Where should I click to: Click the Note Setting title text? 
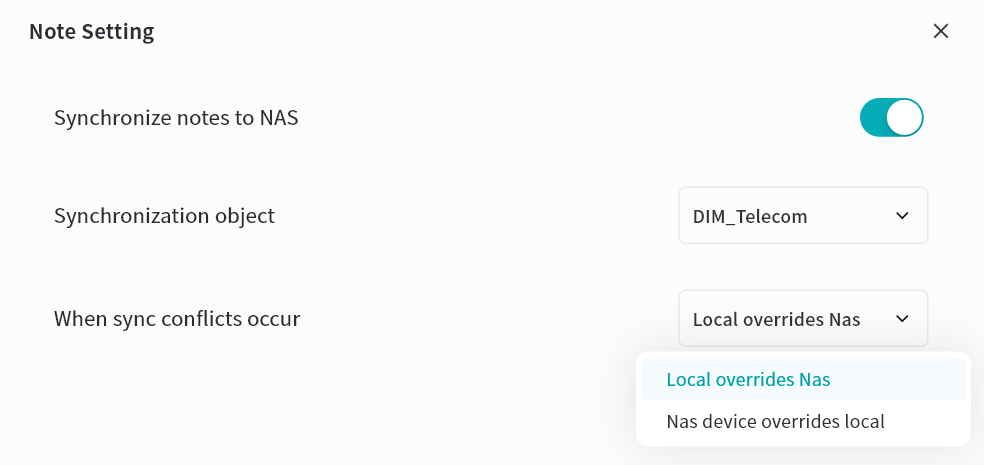(91, 32)
